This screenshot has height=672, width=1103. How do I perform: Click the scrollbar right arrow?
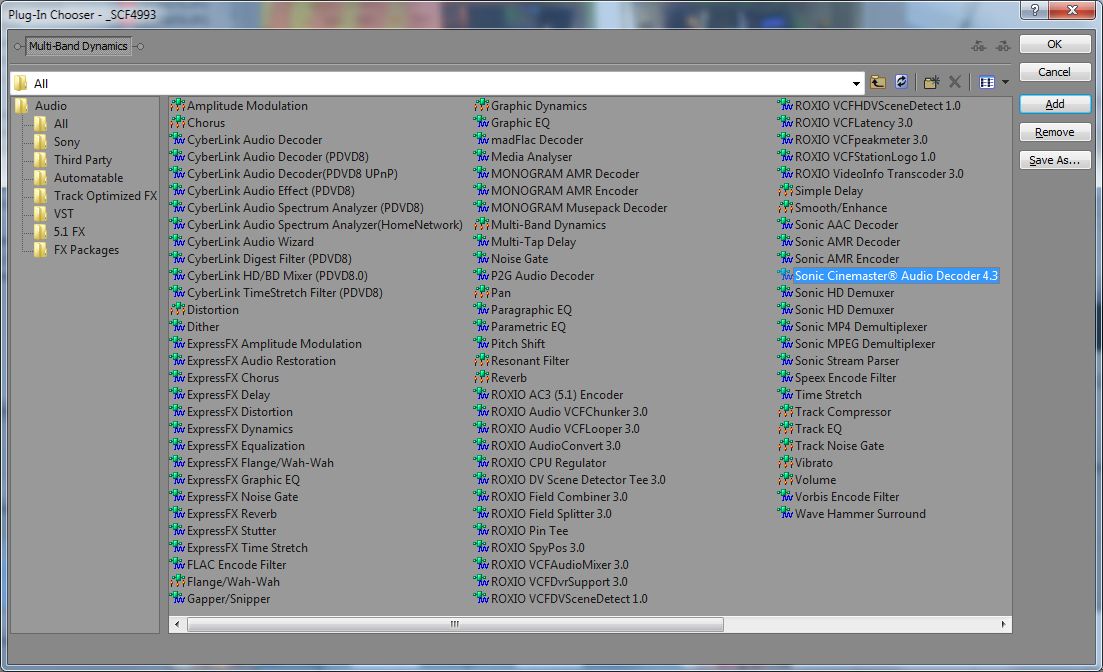[x=1004, y=624]
